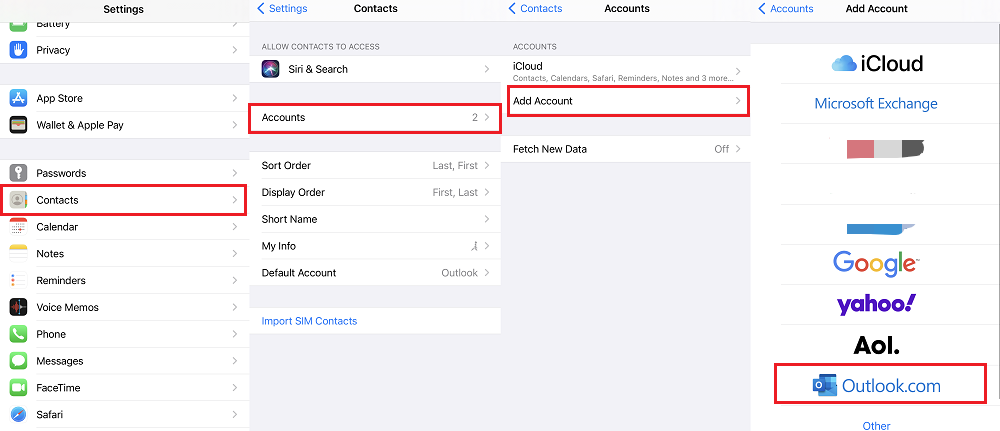The width and height of the screenshot is (1000, 431).
Task: Open Fetch New Data setting
Action: coord(625,149)
